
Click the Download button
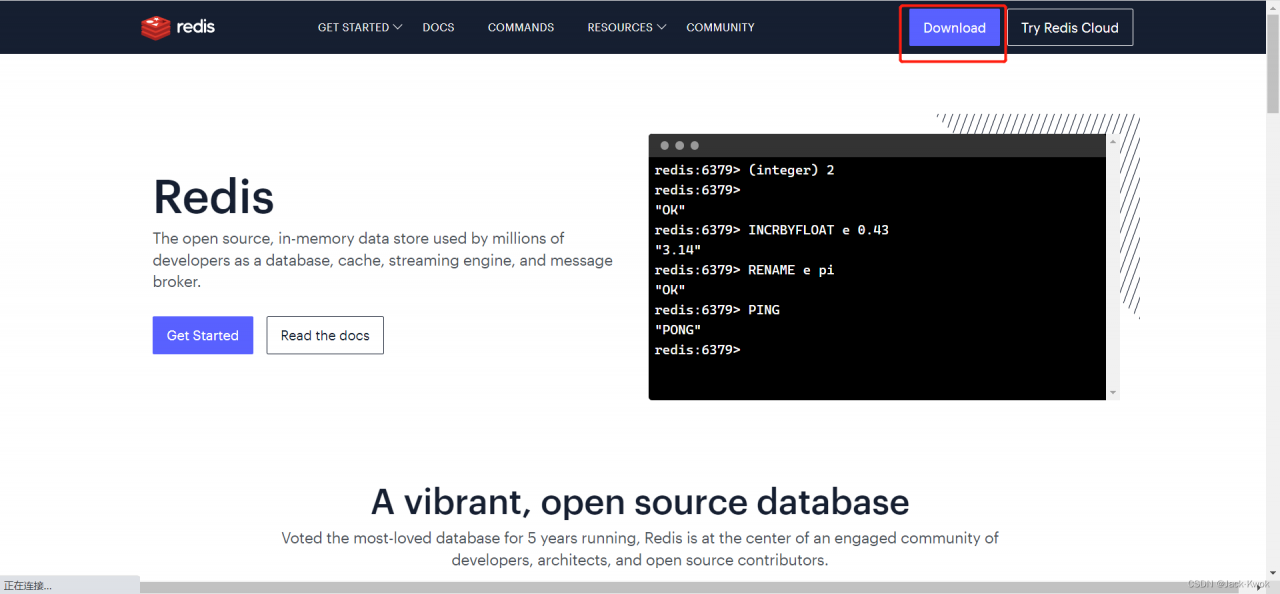pyautogui.click(x=954, y=28)
